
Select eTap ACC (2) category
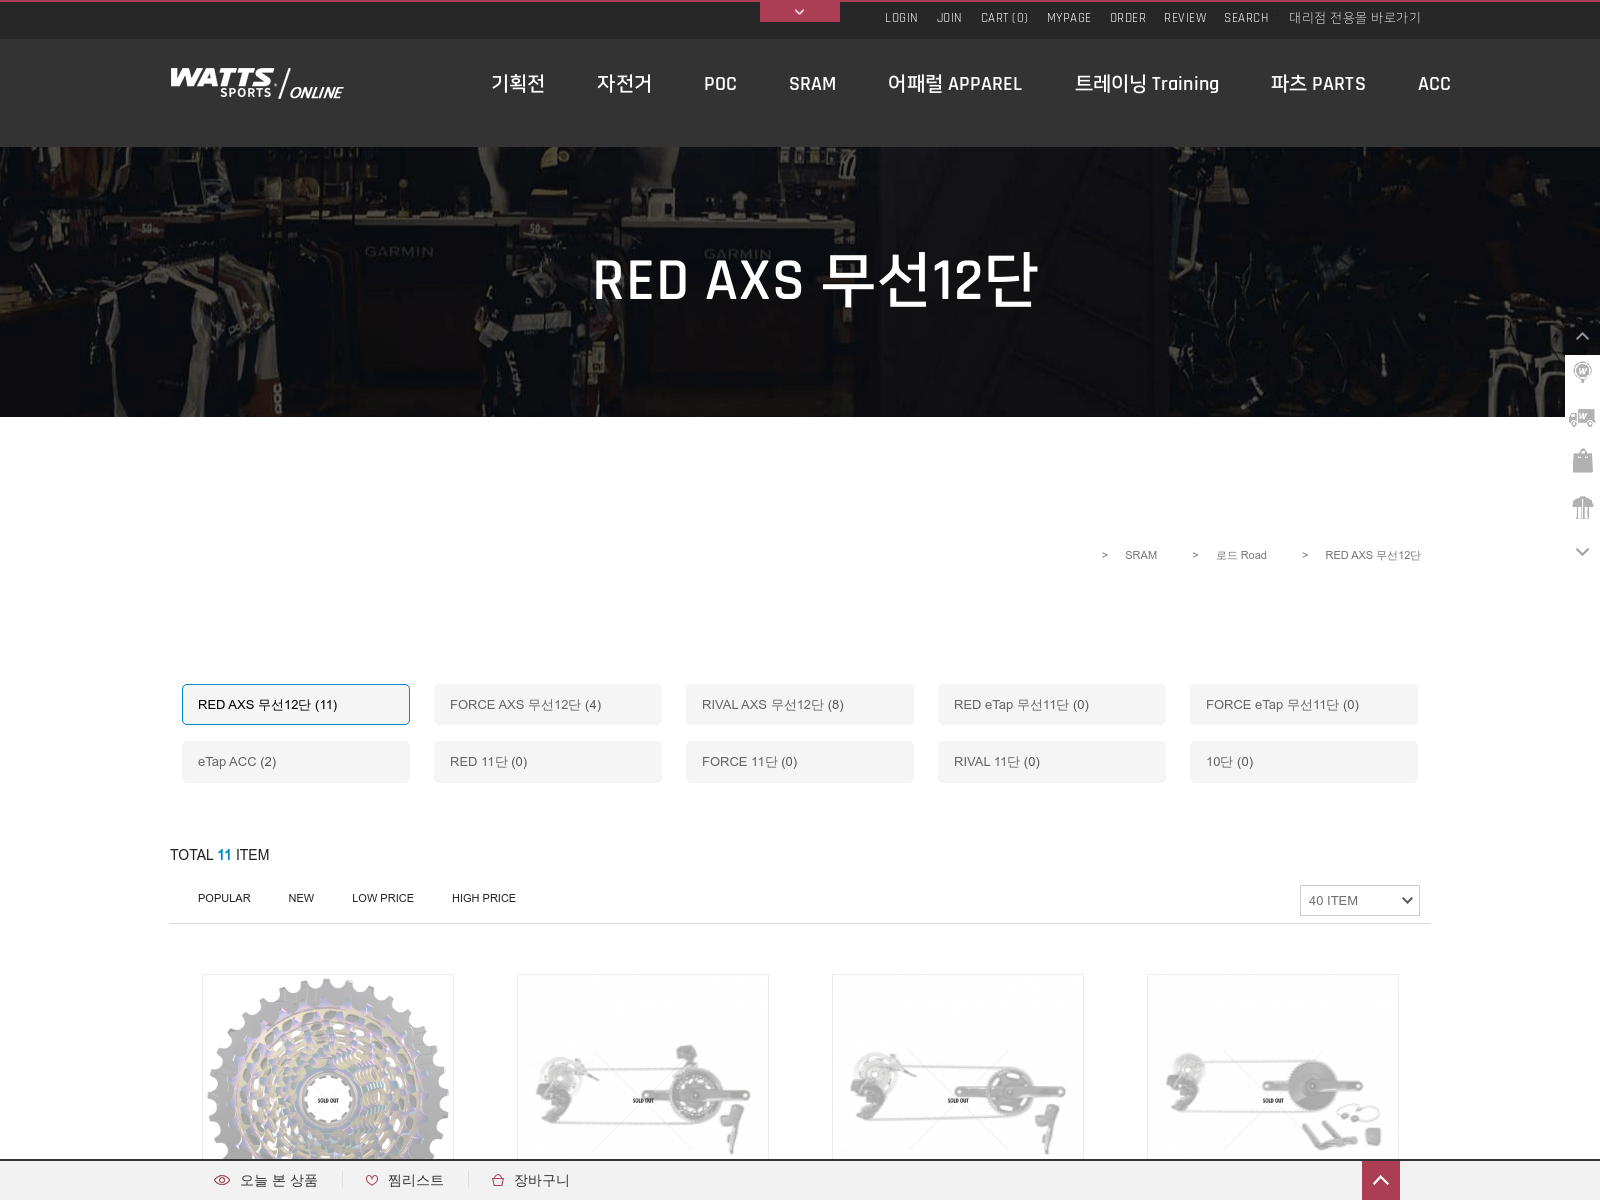296,762
